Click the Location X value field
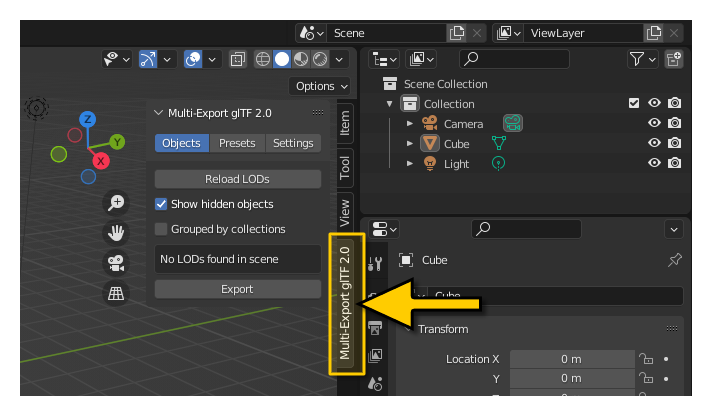Viewport: 712px width, 416px height. point(570,359)
